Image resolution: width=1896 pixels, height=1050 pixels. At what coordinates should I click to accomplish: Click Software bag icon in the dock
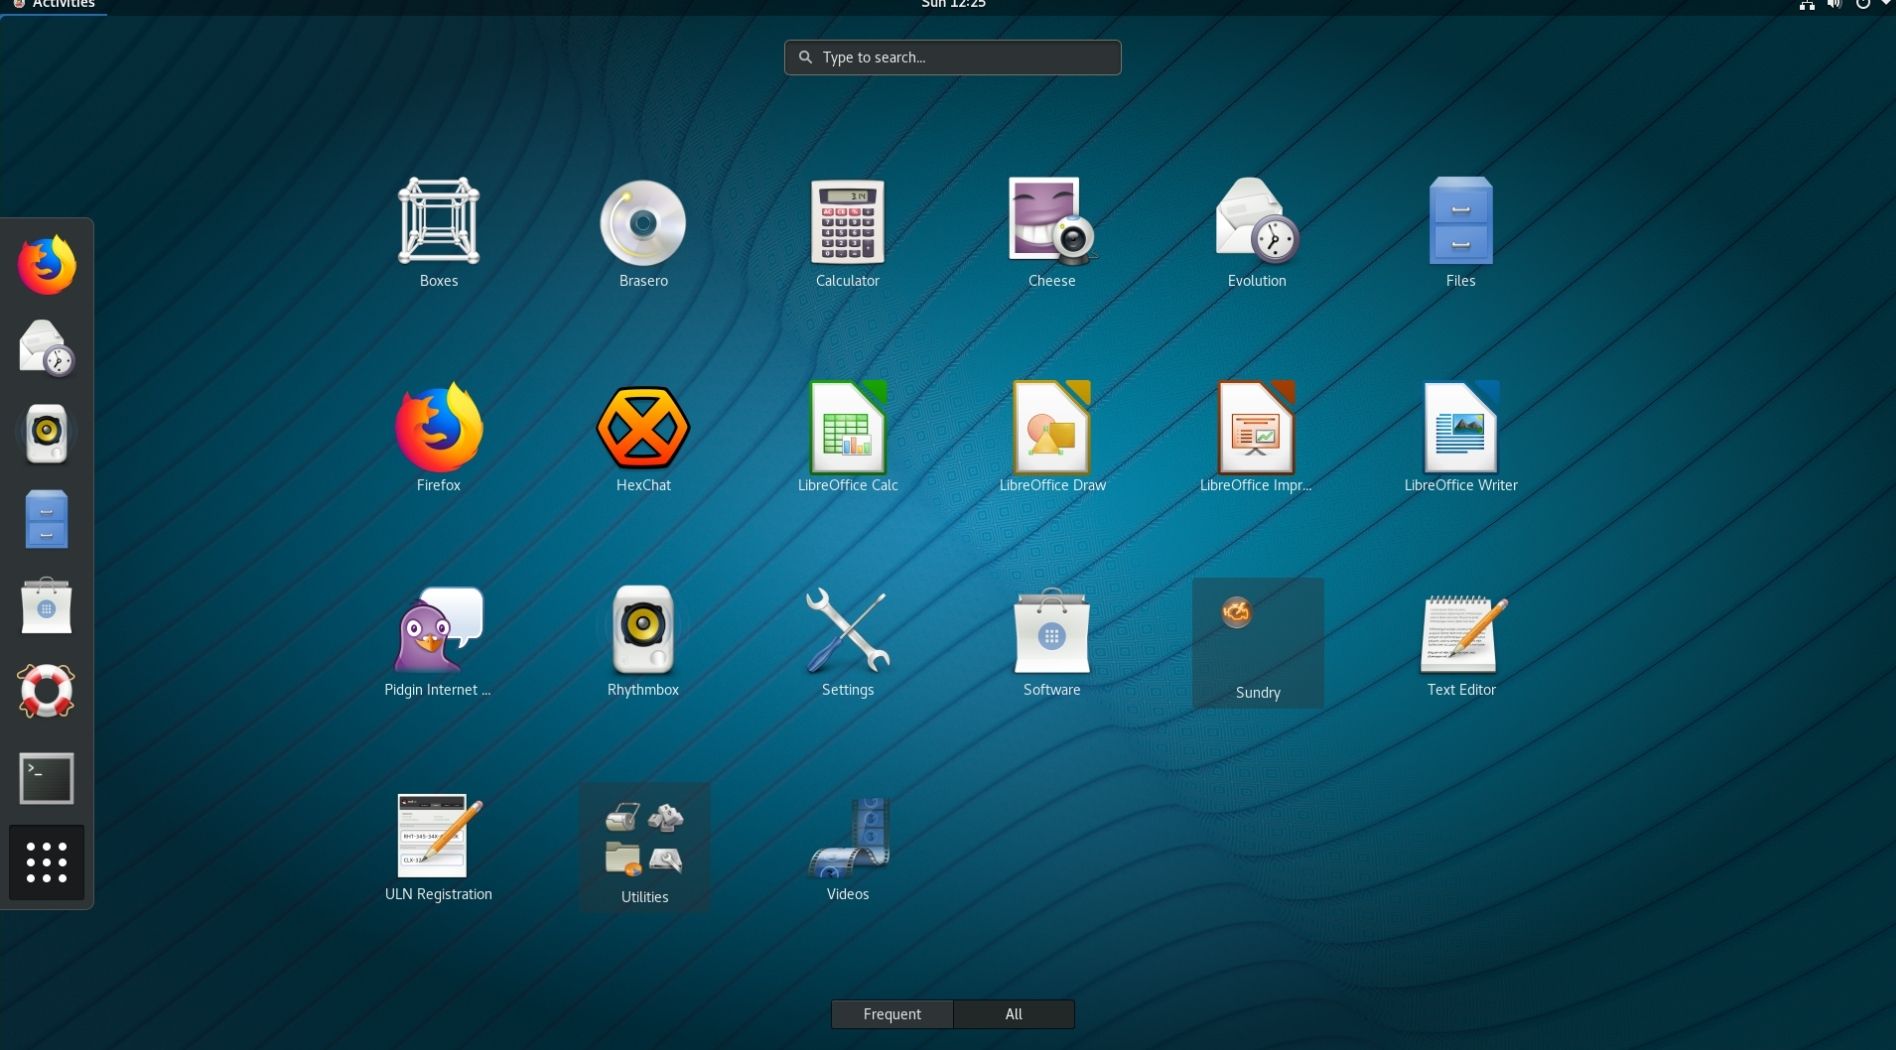click(x=46, y=605)
